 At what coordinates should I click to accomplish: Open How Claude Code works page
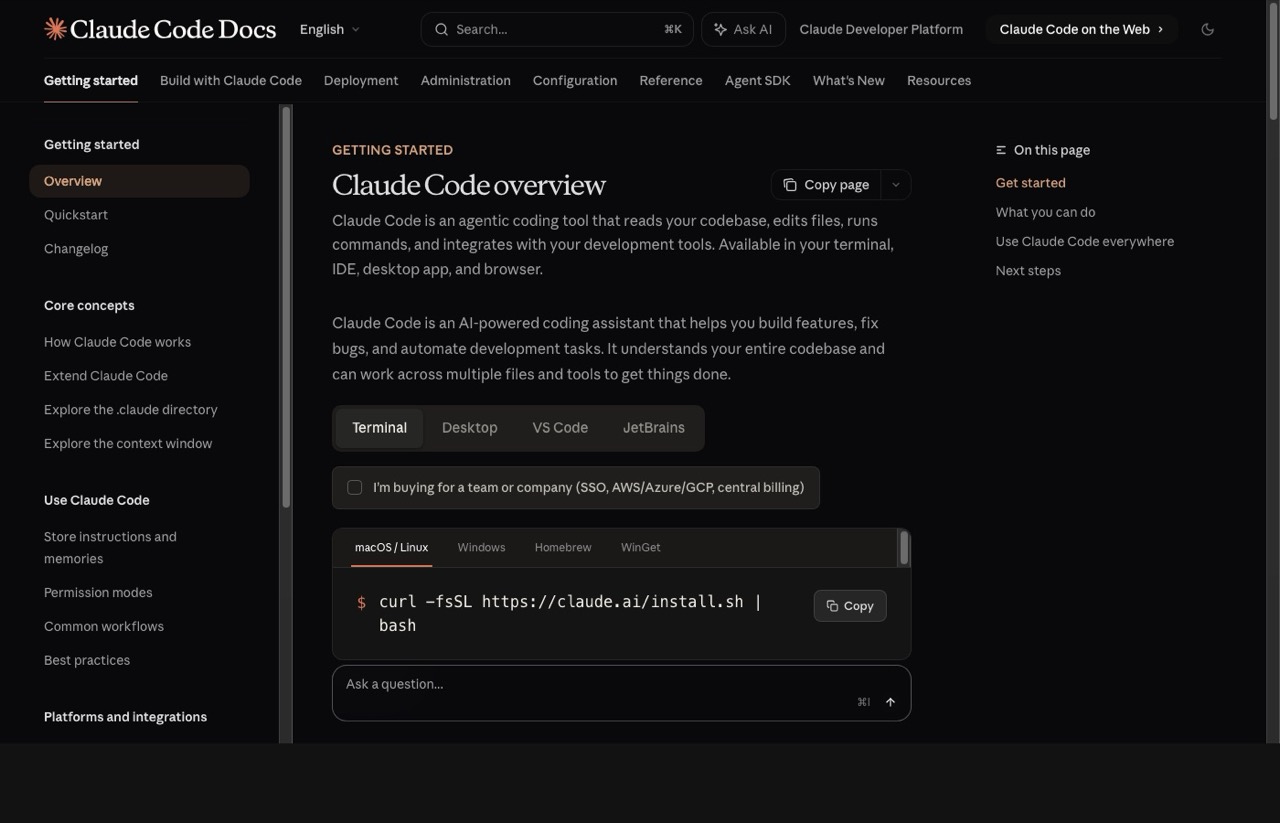coord(117,342)
